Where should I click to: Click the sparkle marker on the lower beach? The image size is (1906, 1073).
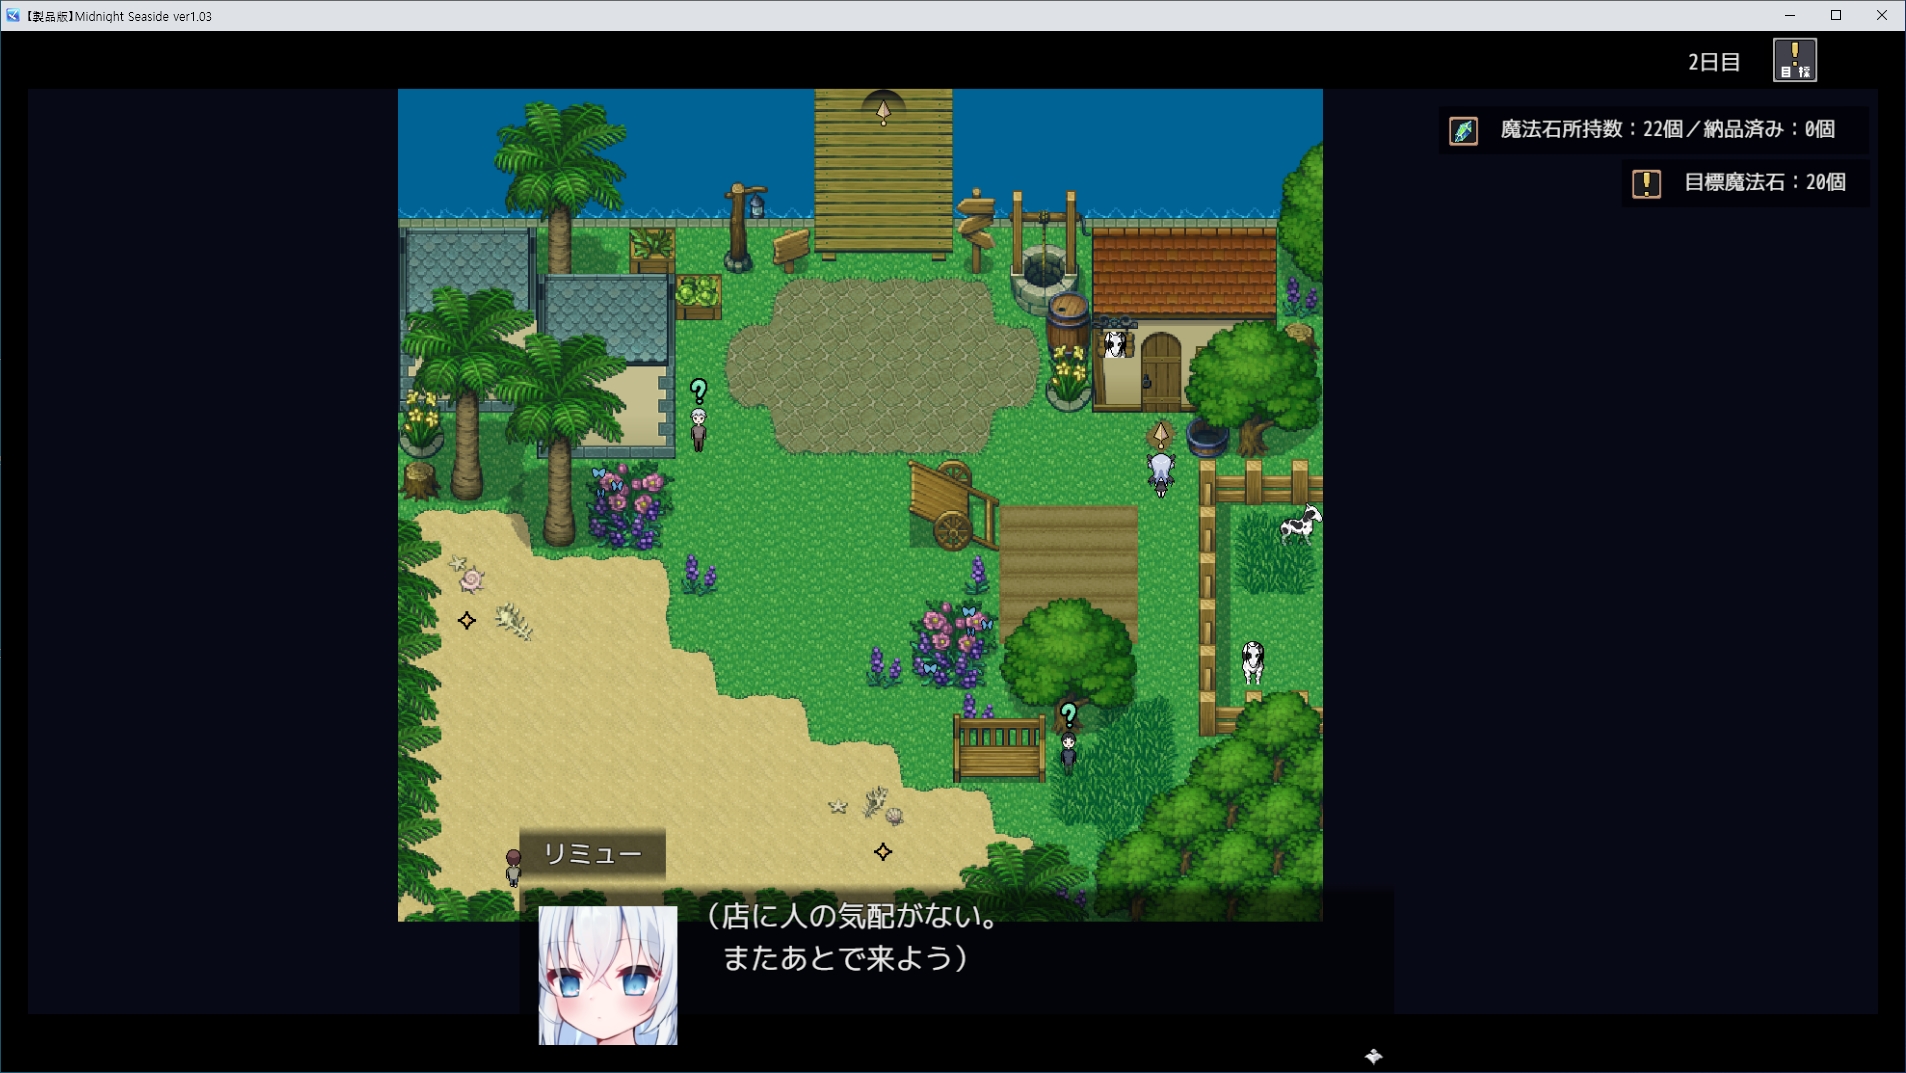(x=882, y=852)
